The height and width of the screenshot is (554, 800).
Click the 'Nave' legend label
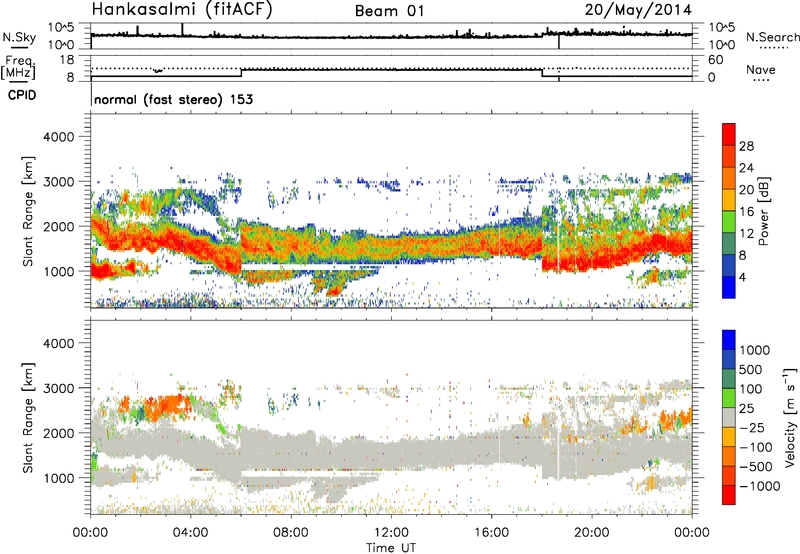[x=761, y=70]
